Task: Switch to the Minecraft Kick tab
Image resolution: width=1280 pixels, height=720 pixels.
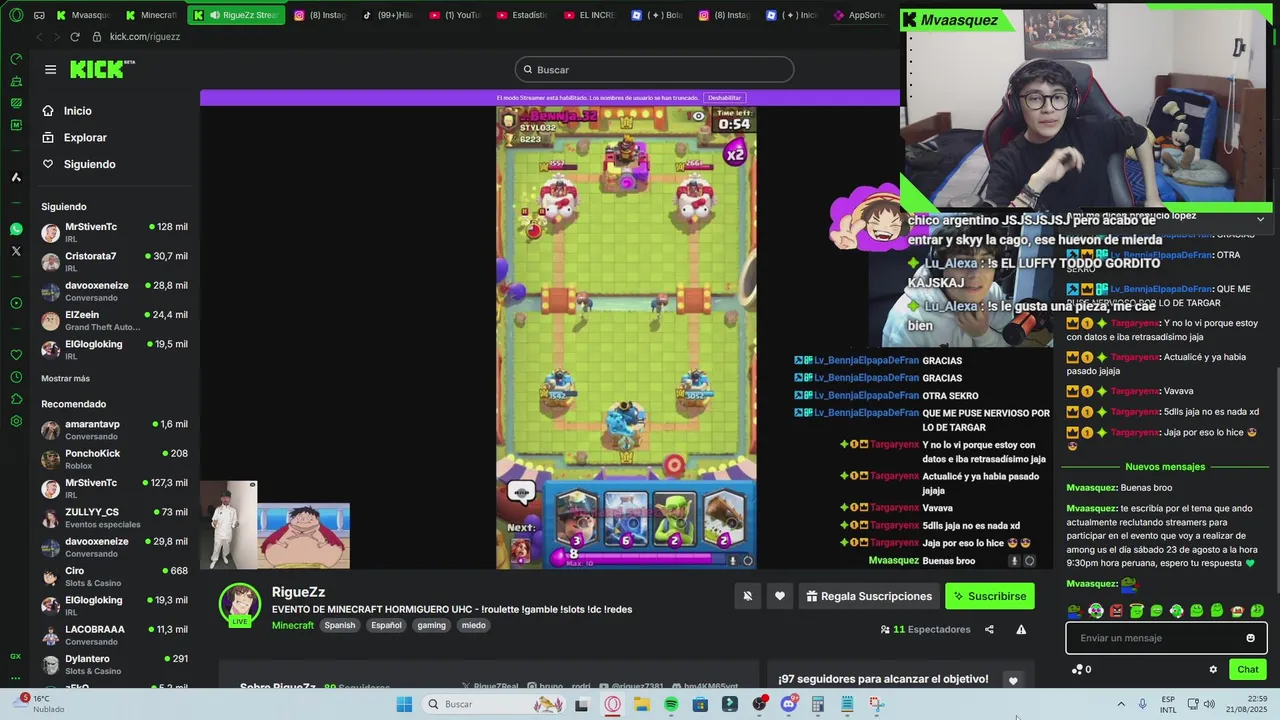Action: (152, 15)
